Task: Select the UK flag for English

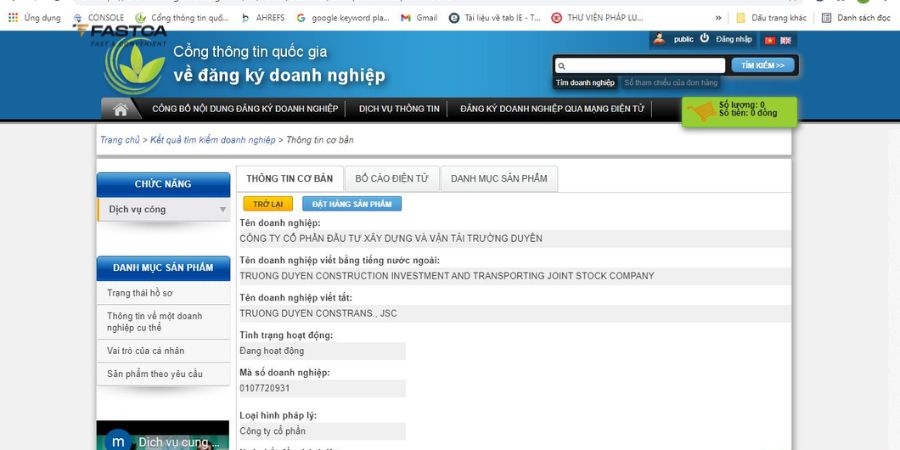Action: (x=785, y=40)
